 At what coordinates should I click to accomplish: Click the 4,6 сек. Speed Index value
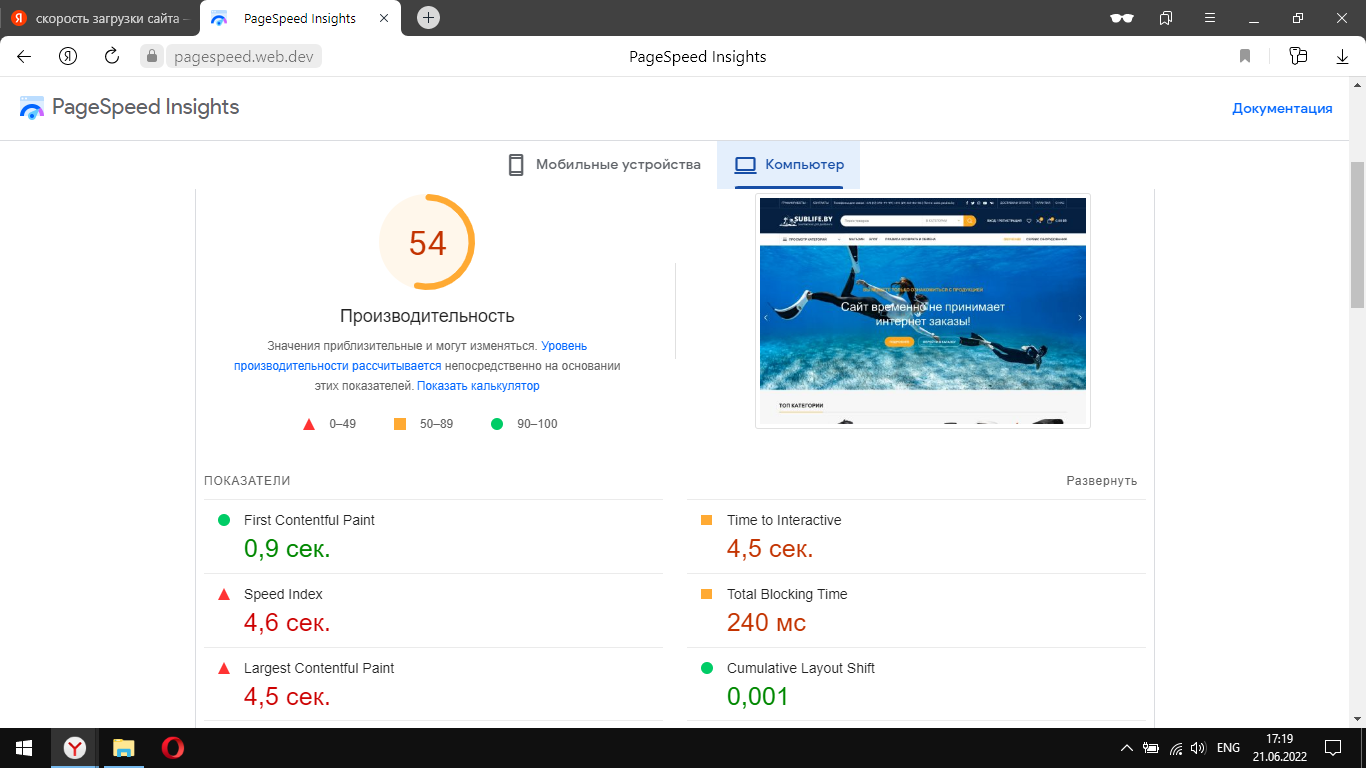coord(287,623)
